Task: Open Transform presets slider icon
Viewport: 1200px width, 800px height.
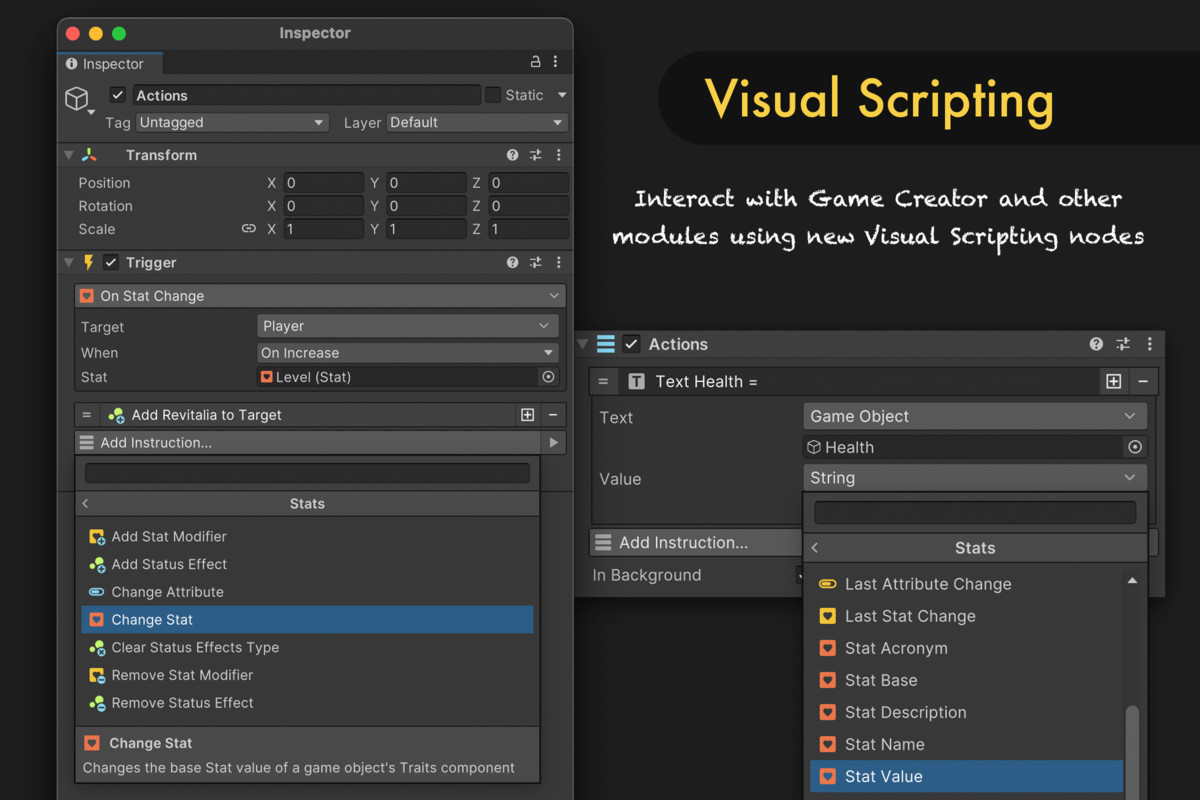Action: point(536,155)
